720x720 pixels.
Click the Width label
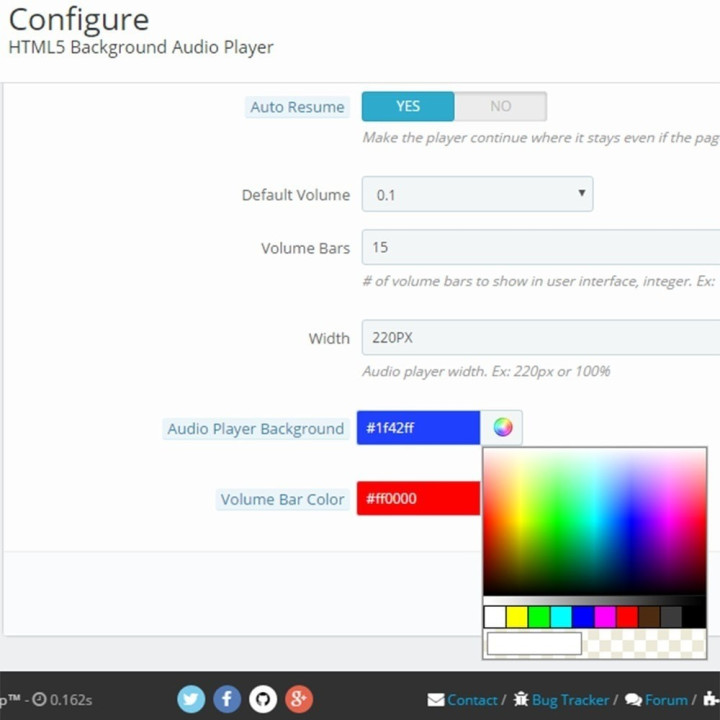(329, 338)
